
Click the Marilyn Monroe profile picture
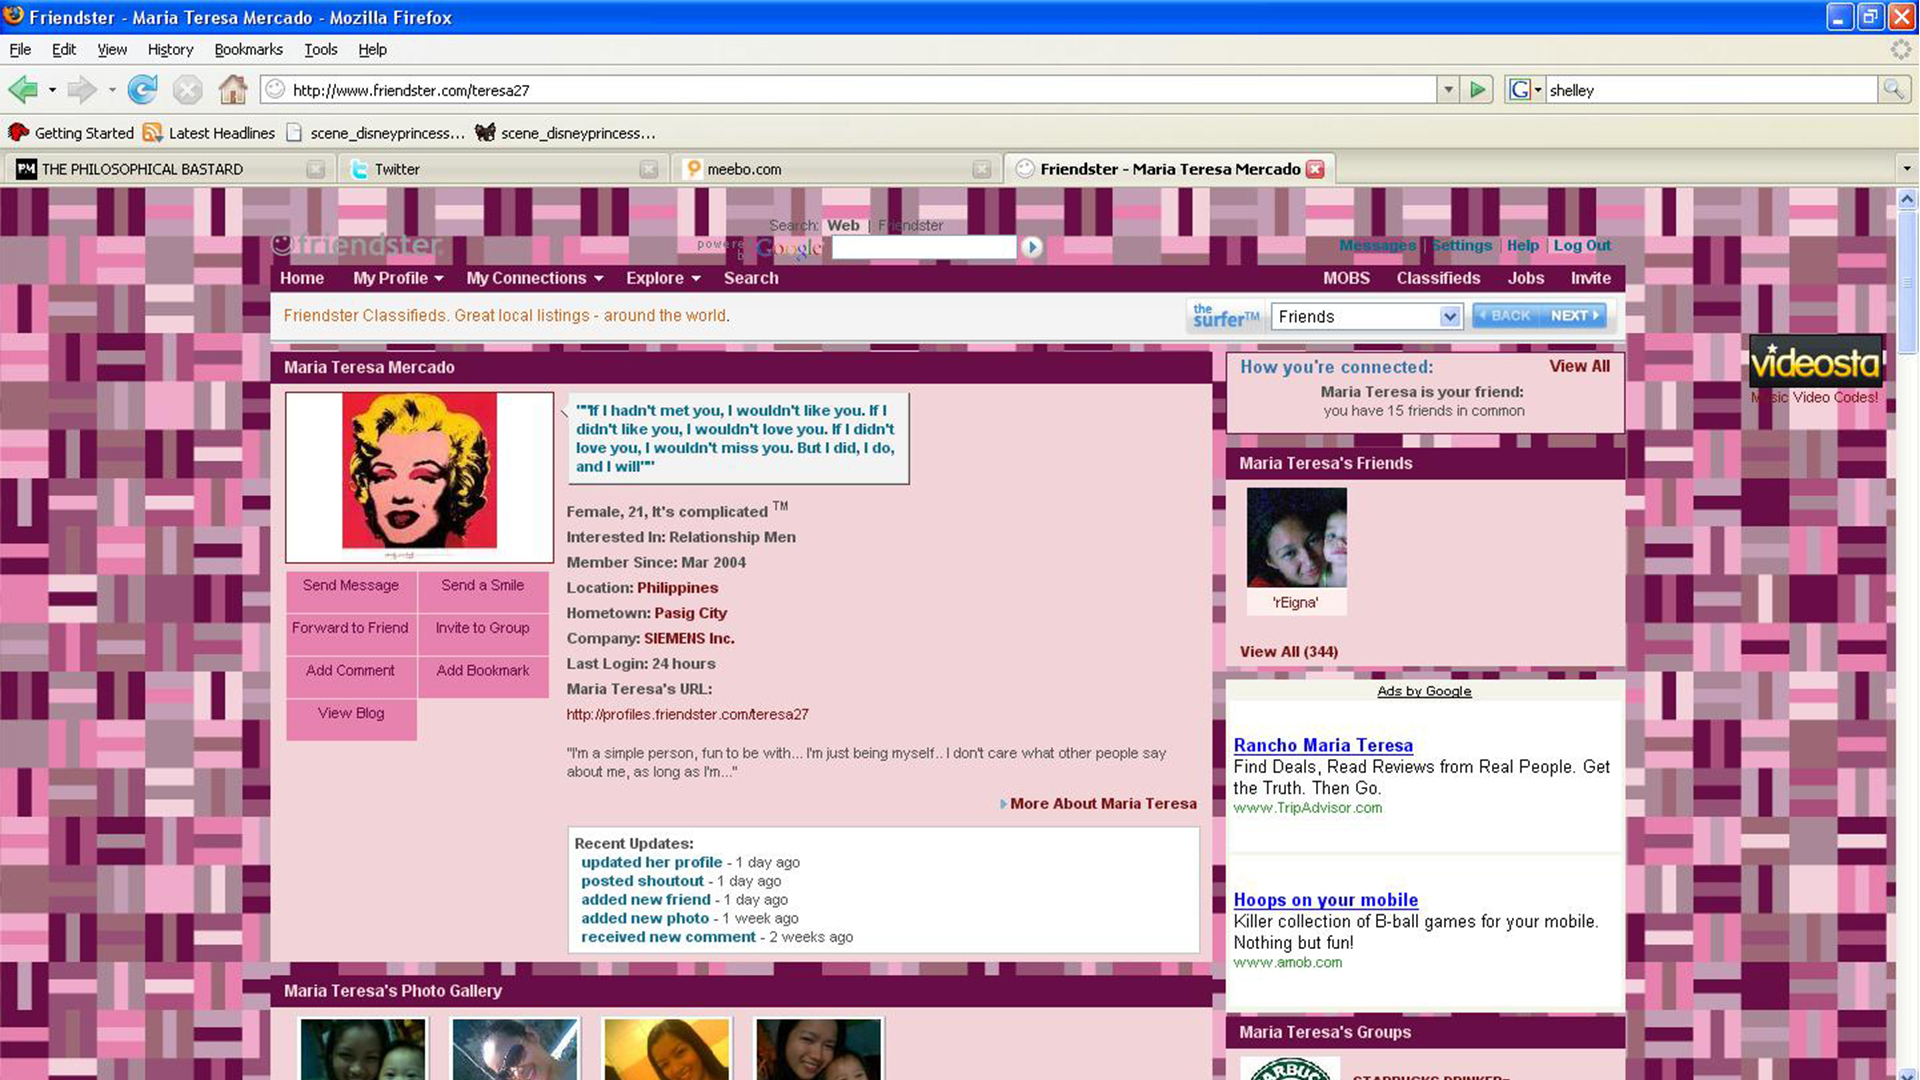pos(419,476)
